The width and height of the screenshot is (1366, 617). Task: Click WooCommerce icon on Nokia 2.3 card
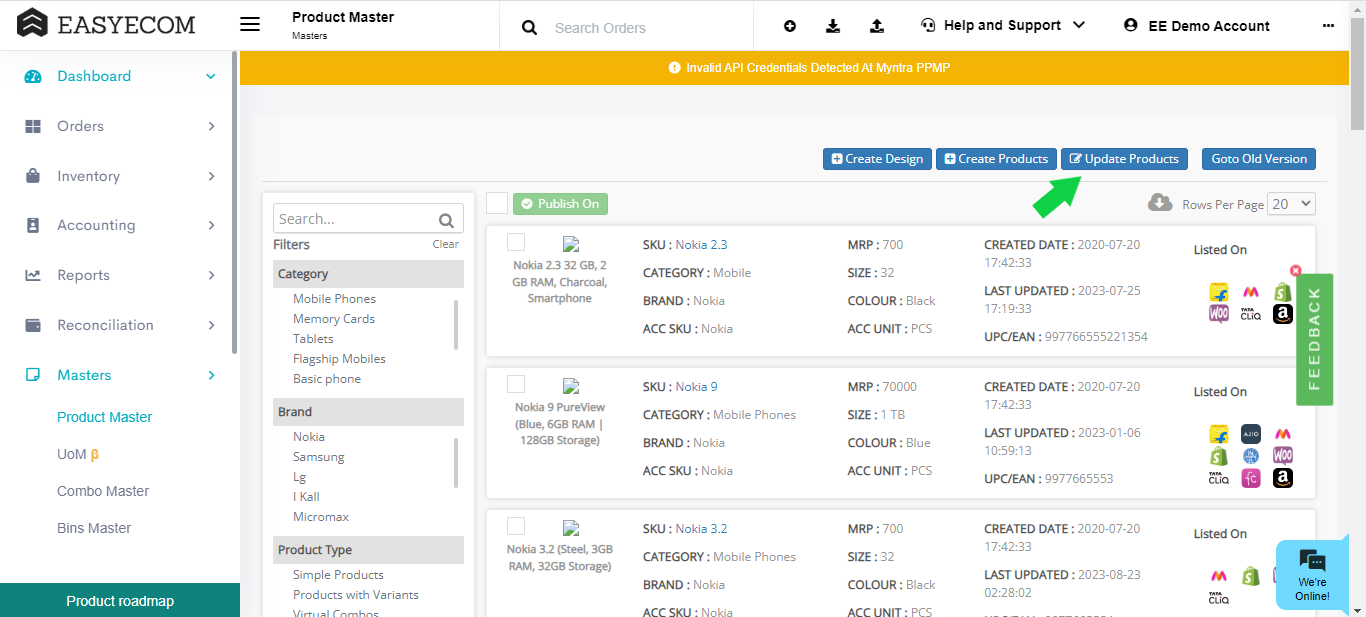(1219, 314)
